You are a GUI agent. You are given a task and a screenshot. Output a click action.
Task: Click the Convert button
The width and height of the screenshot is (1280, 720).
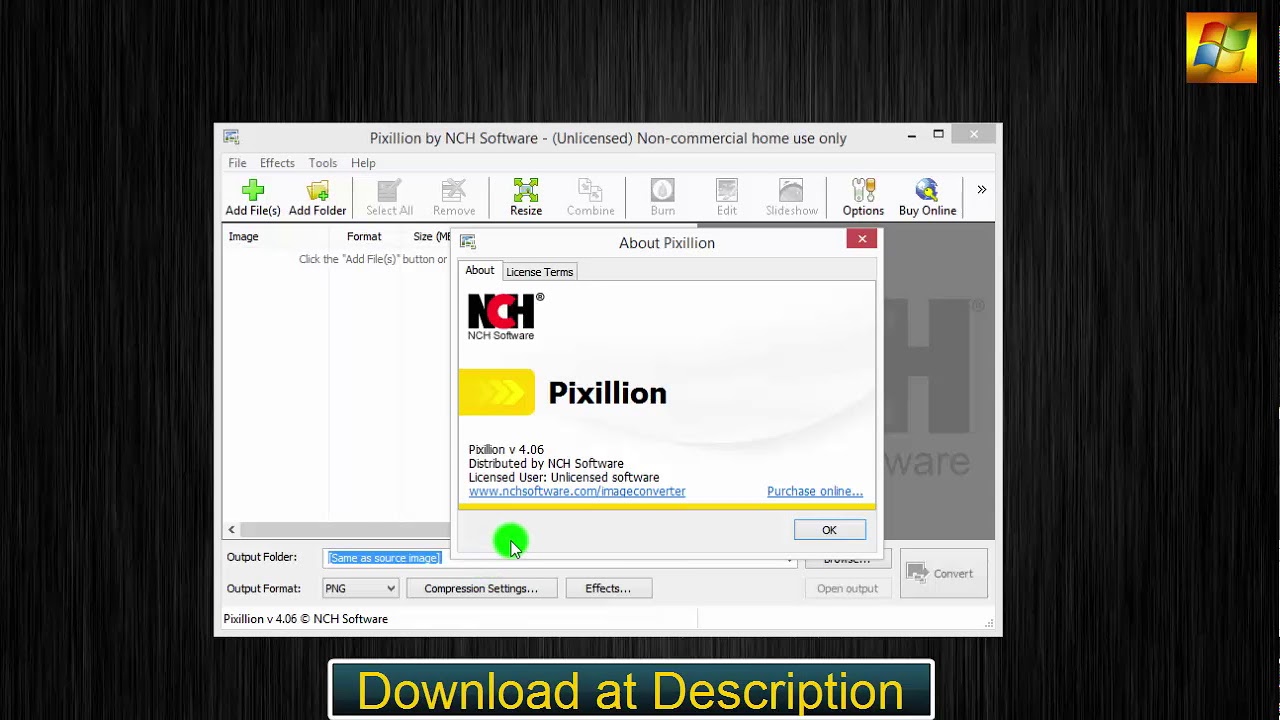(943, 574)
